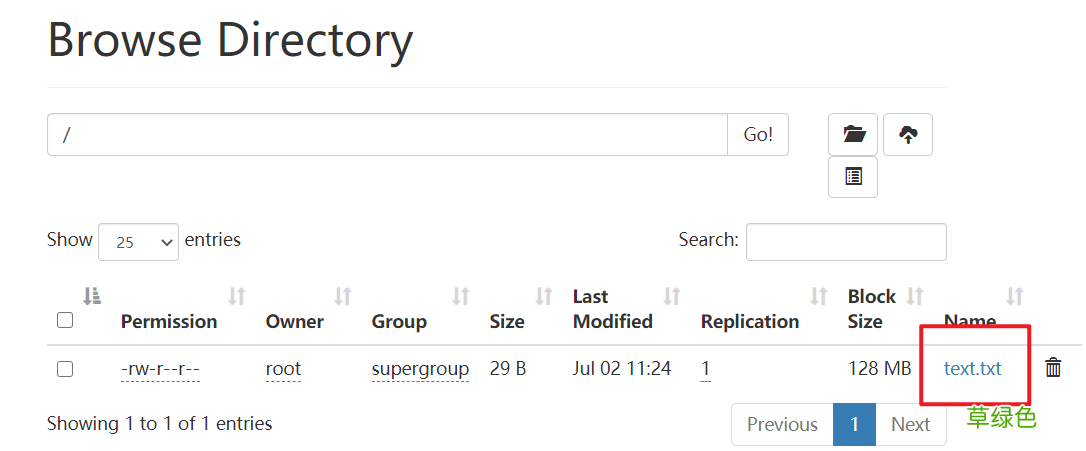
Task: Delete text.txt using the trash icon
Action: click(1053, 368)
